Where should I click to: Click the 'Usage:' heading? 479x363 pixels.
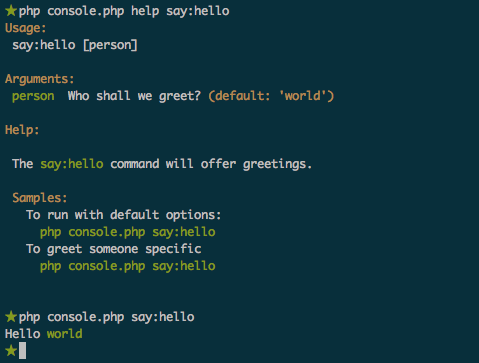coord(25,28)
